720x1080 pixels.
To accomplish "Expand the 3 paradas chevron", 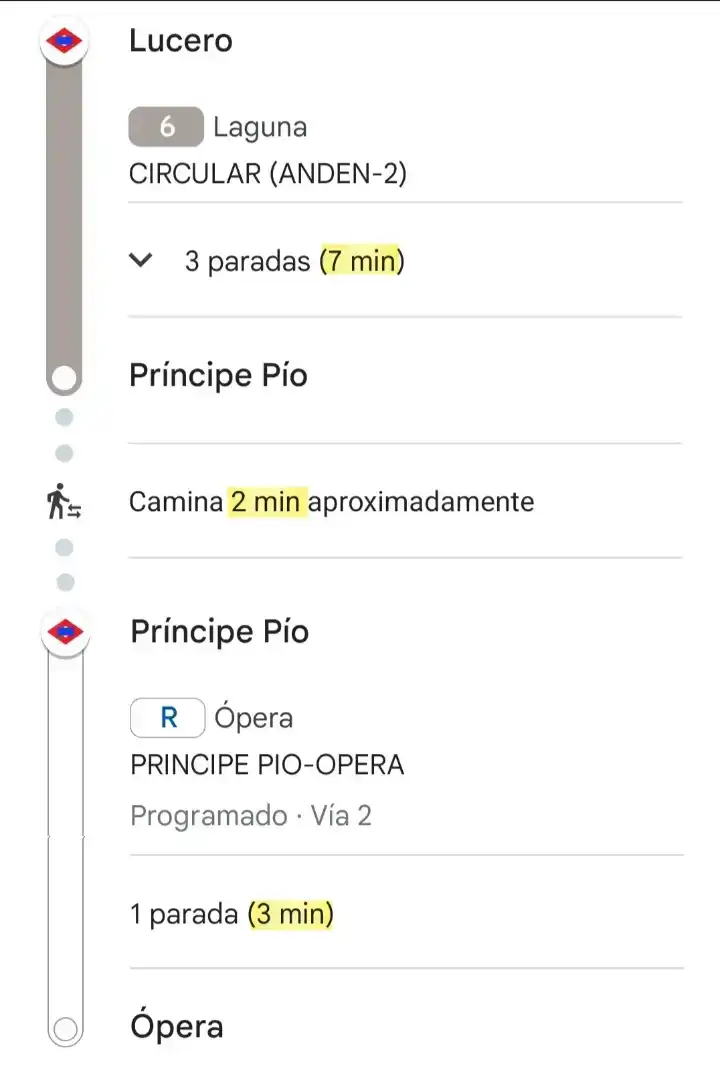I will (141, 260).
